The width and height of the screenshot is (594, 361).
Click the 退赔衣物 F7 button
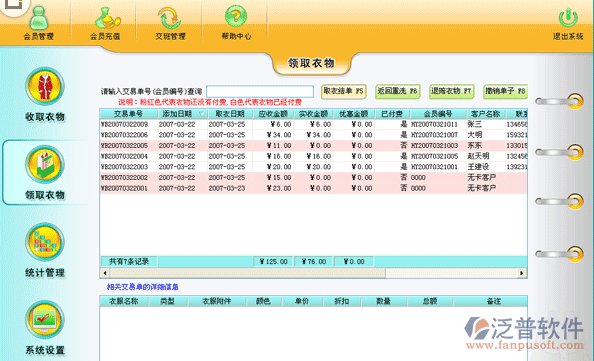[451, 91]
